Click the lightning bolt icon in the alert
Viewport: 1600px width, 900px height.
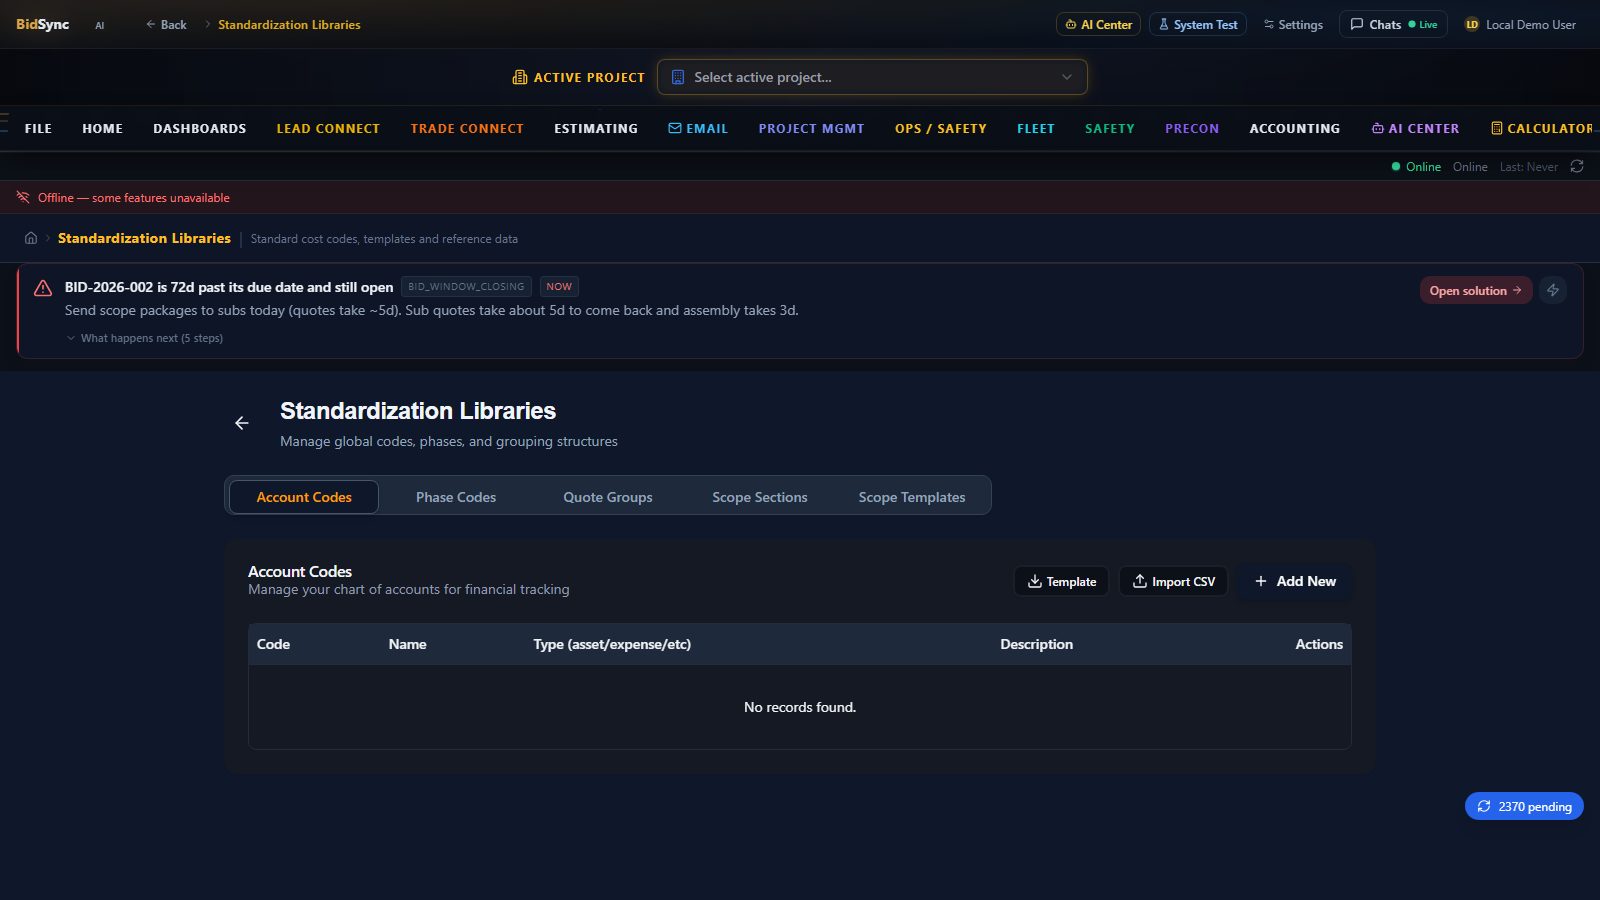pyautogui.click(x=1553, y=290)
